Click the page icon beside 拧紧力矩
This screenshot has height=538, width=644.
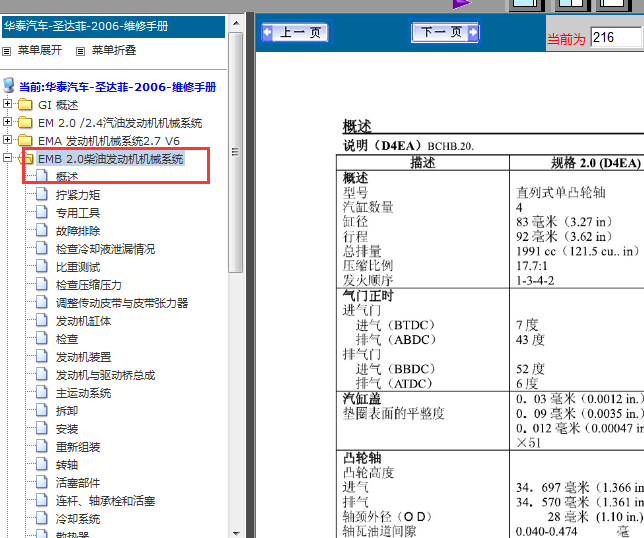coord(41,194)
